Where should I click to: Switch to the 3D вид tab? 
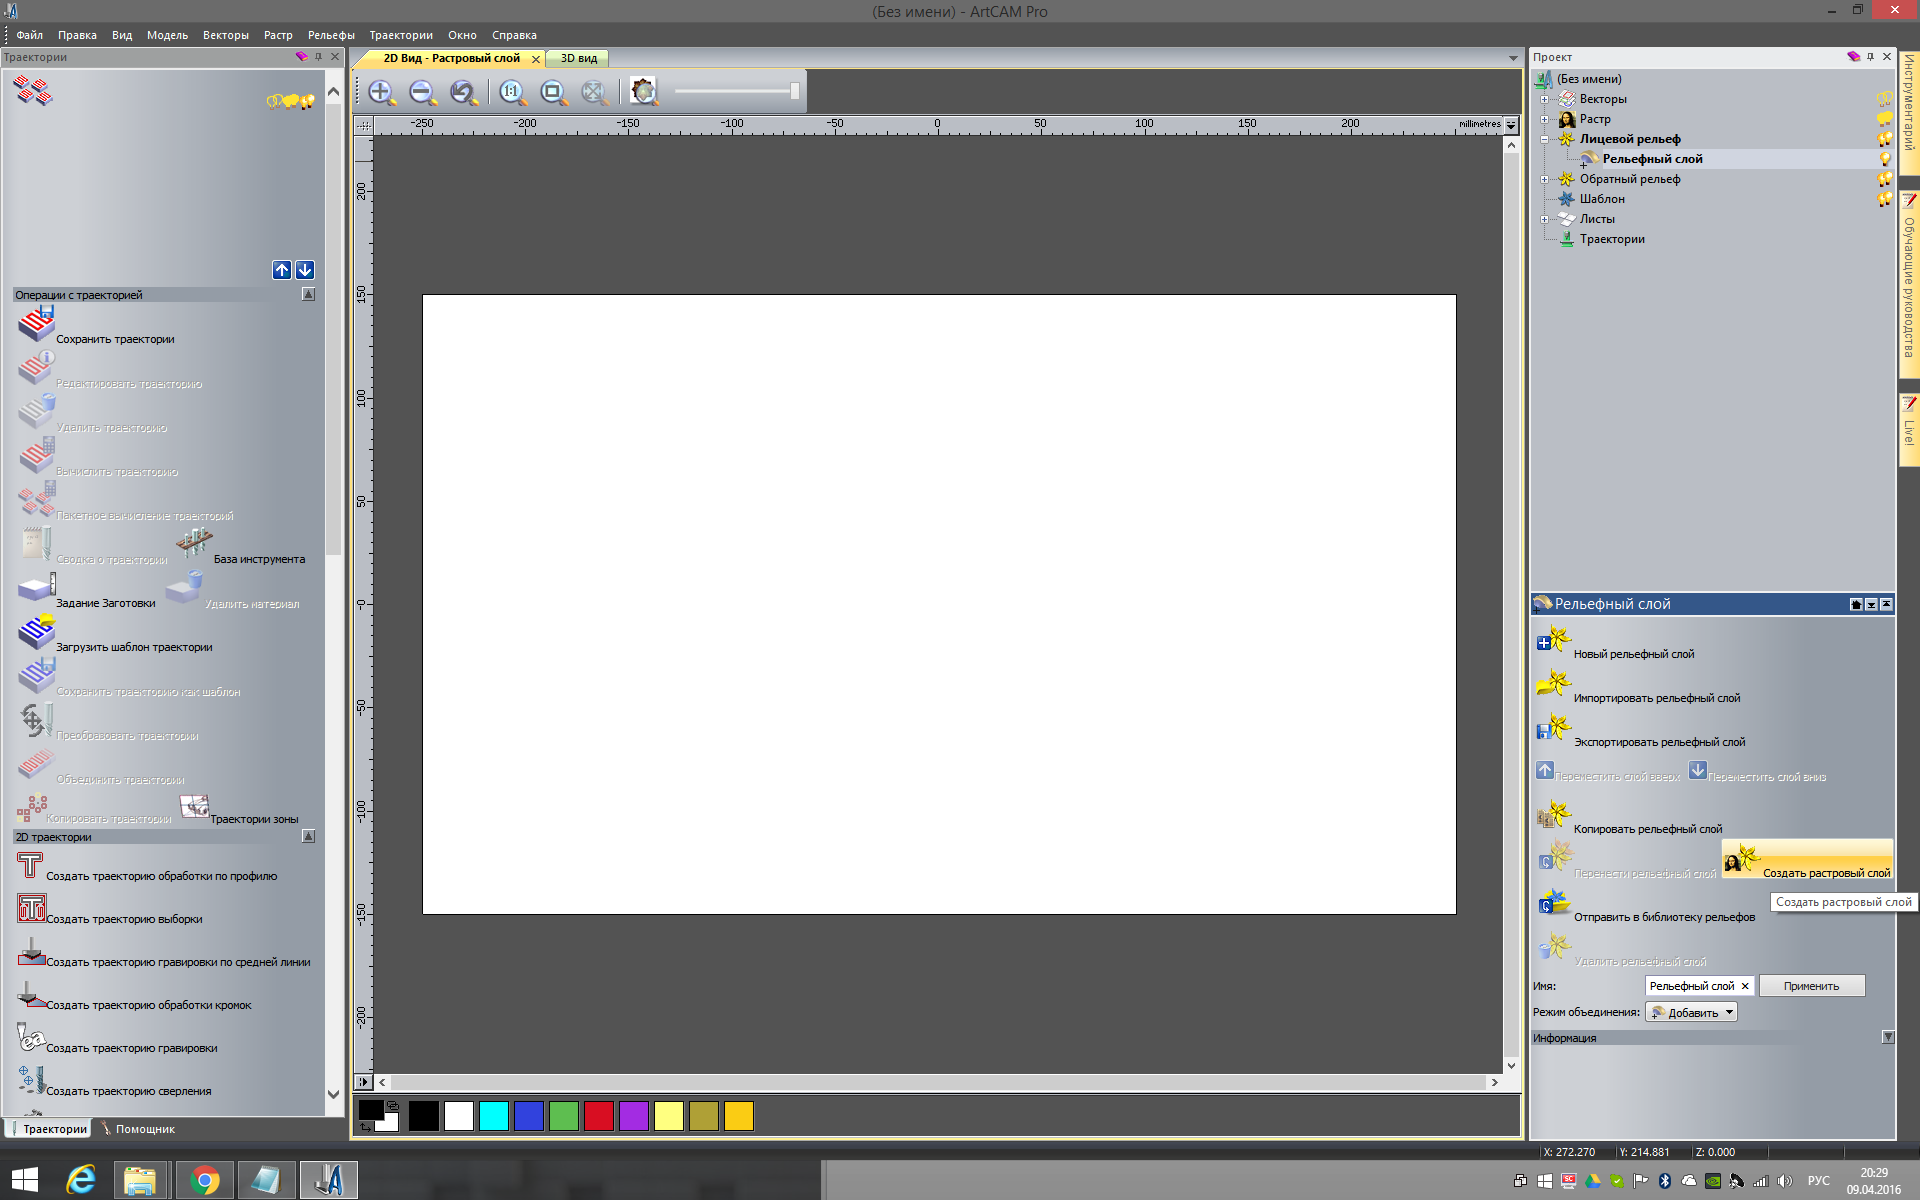[578, 58]
